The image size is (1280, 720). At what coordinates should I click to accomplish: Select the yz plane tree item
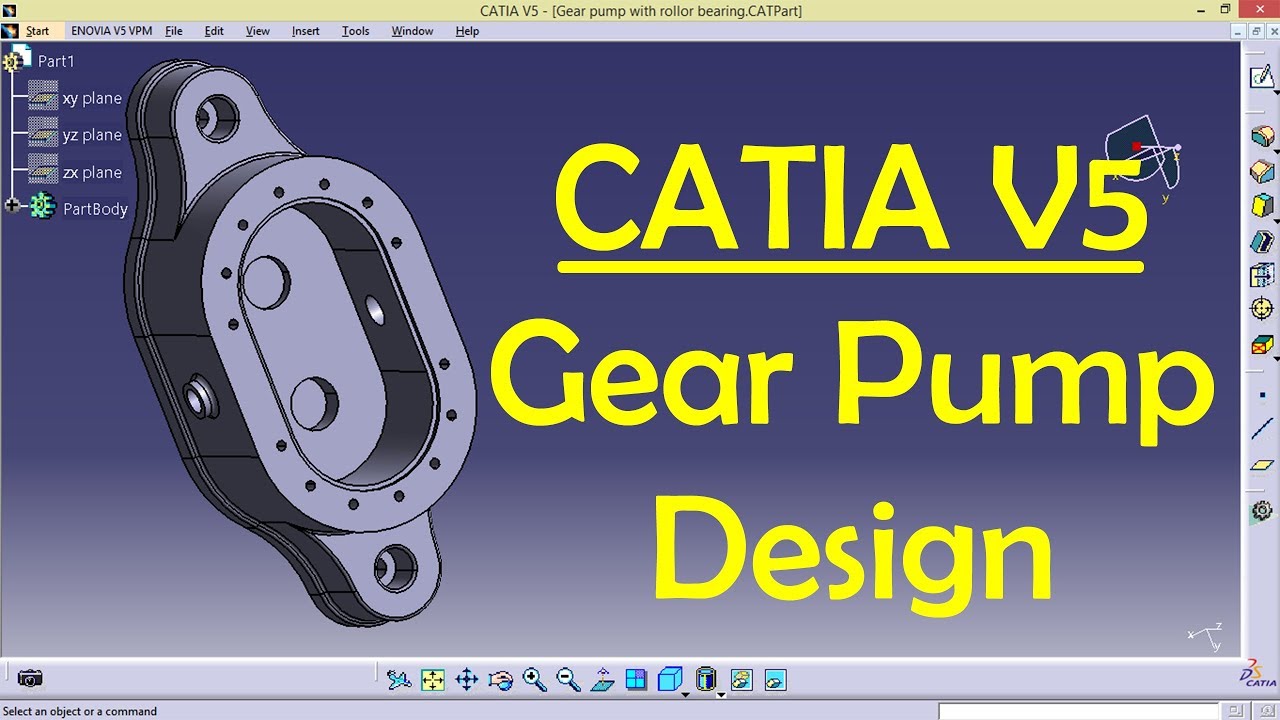pyautogui.click(x=92, y=135)
